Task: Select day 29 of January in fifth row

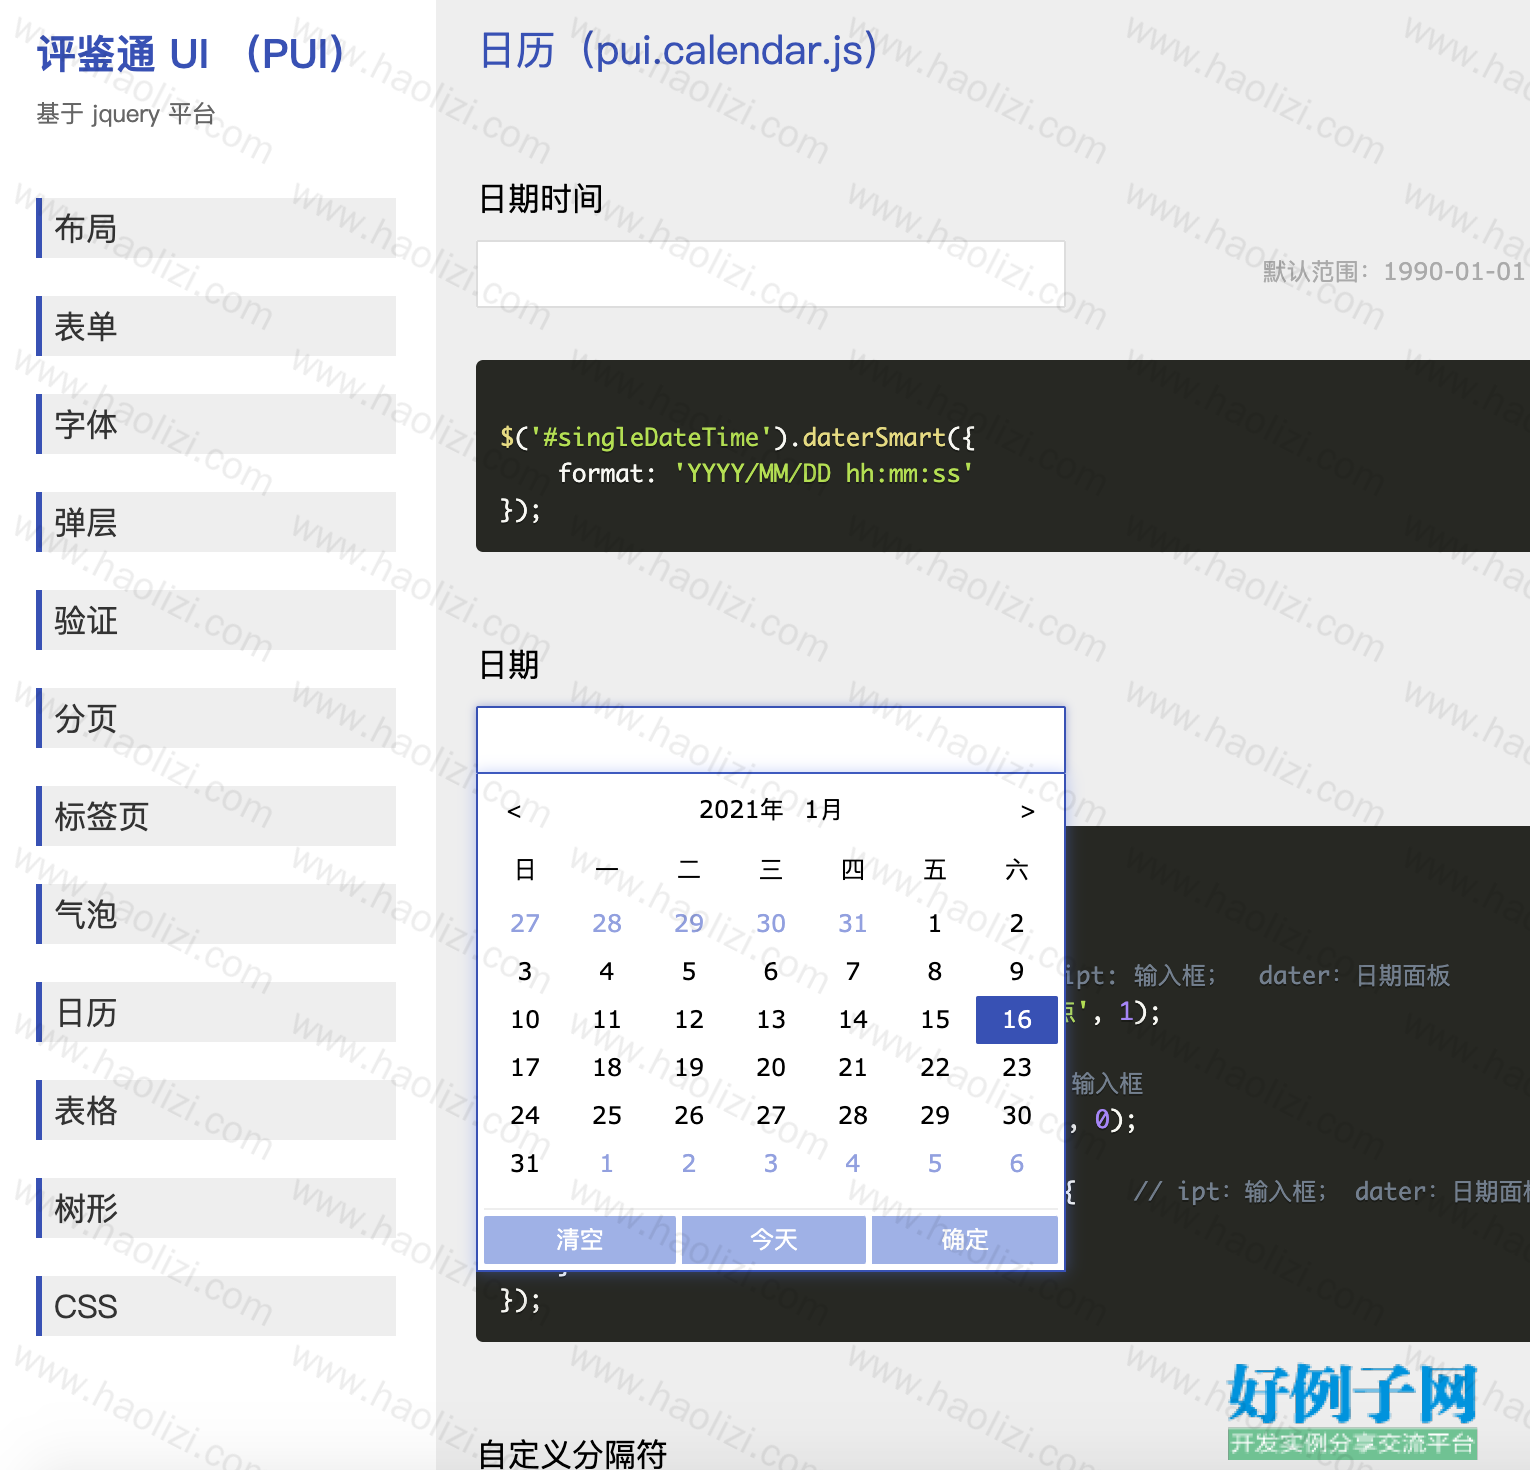Action: (935, 1115)
